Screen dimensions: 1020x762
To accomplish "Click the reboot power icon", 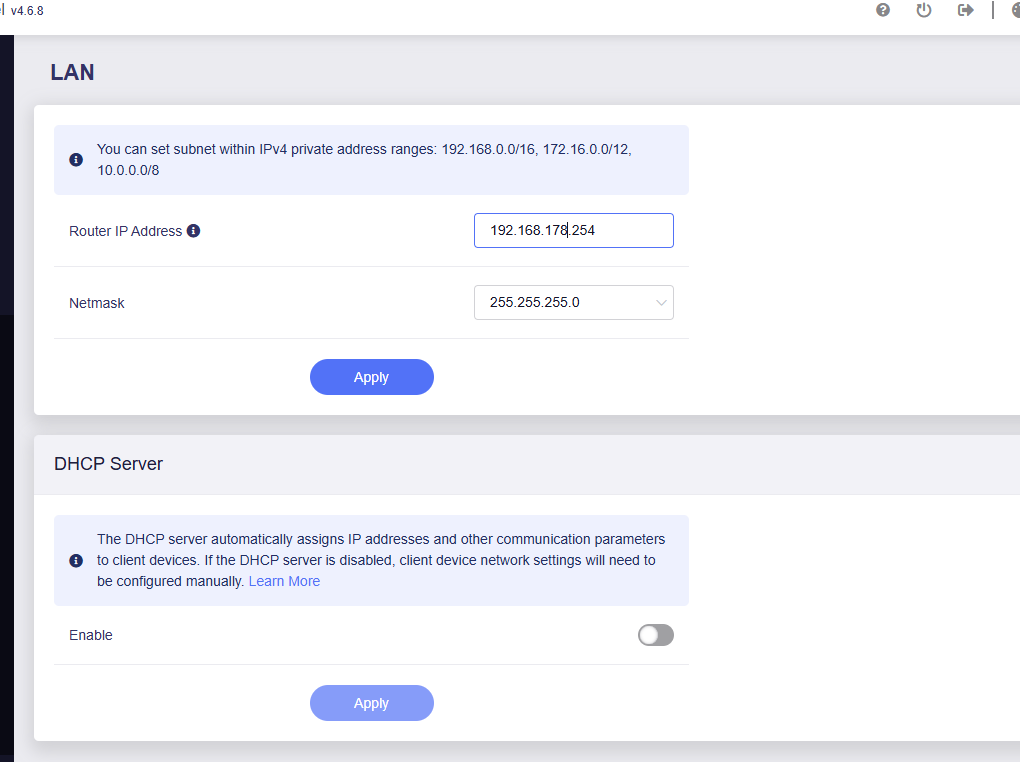I will tap(924, 10).
